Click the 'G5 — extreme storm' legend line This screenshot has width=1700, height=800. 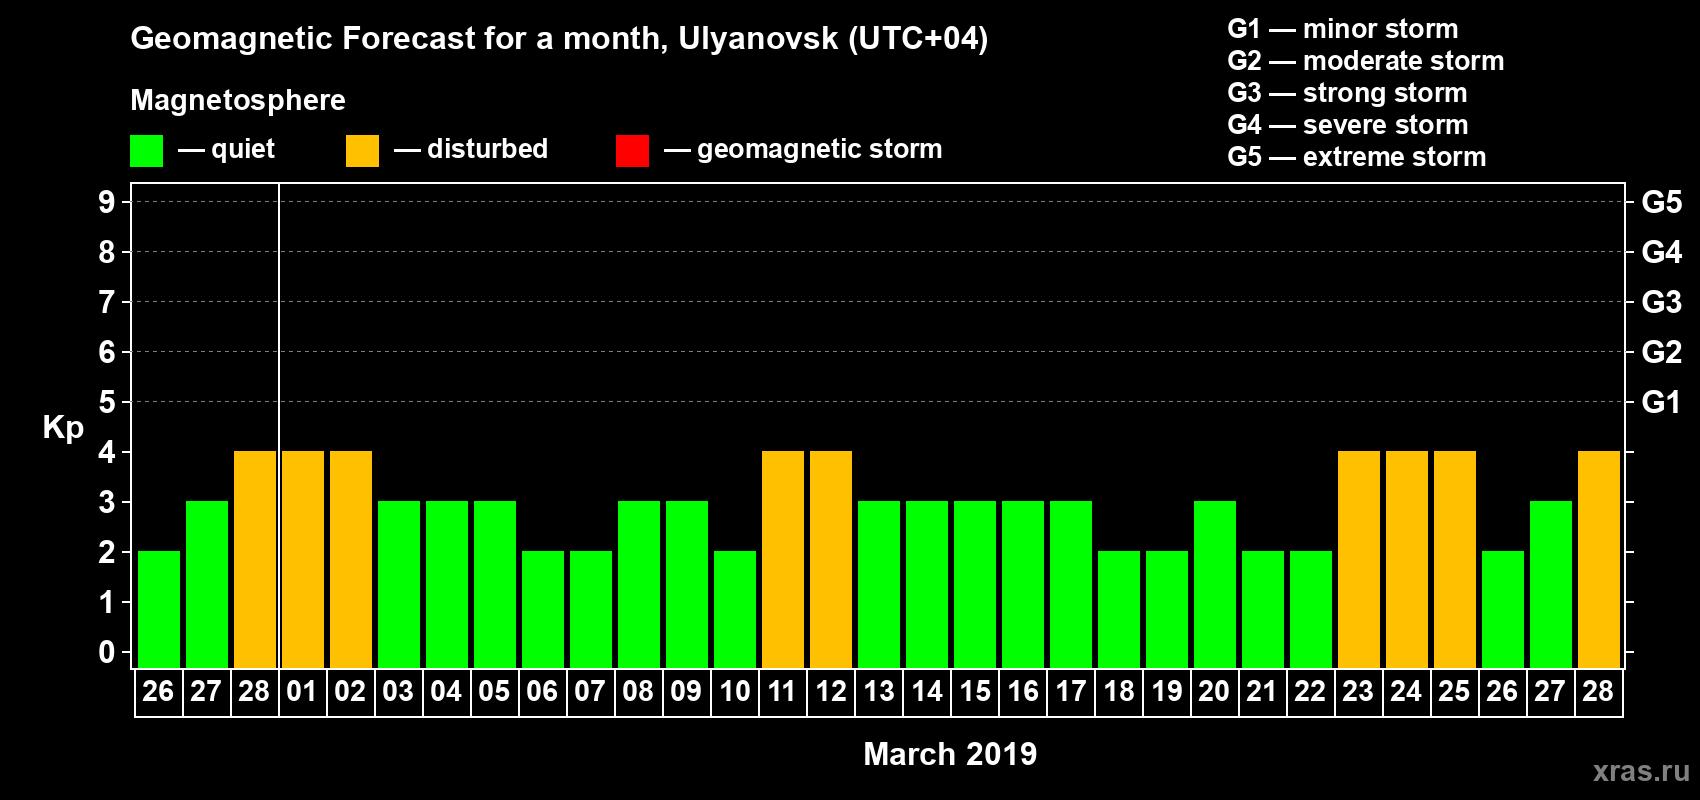[x=1356, y=157]
